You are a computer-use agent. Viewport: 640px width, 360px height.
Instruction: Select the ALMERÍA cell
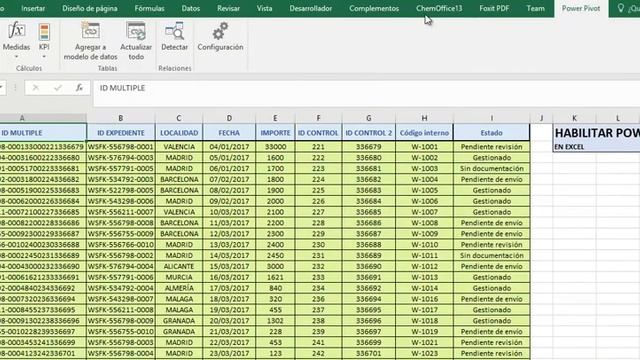[179, 288]
